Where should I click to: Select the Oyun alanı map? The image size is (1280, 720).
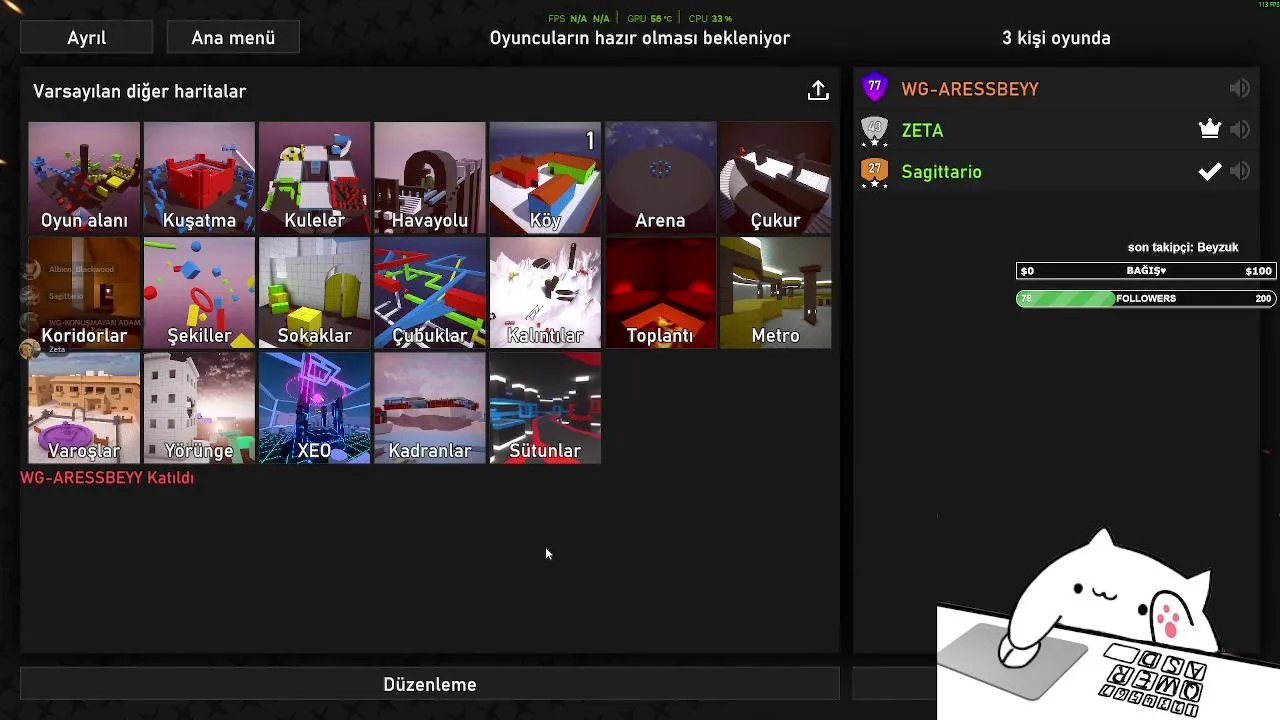point(84,178)
